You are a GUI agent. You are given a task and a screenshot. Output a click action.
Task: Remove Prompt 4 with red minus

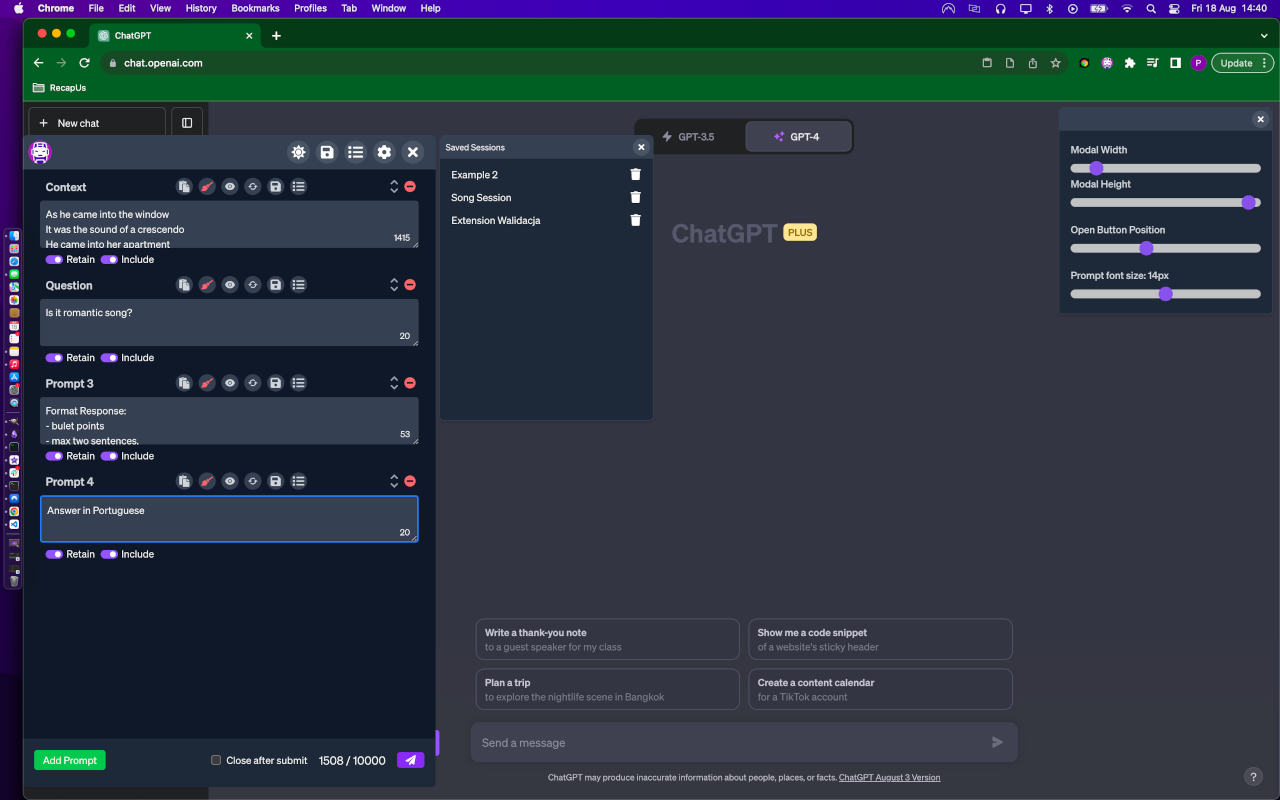point(410,481)
